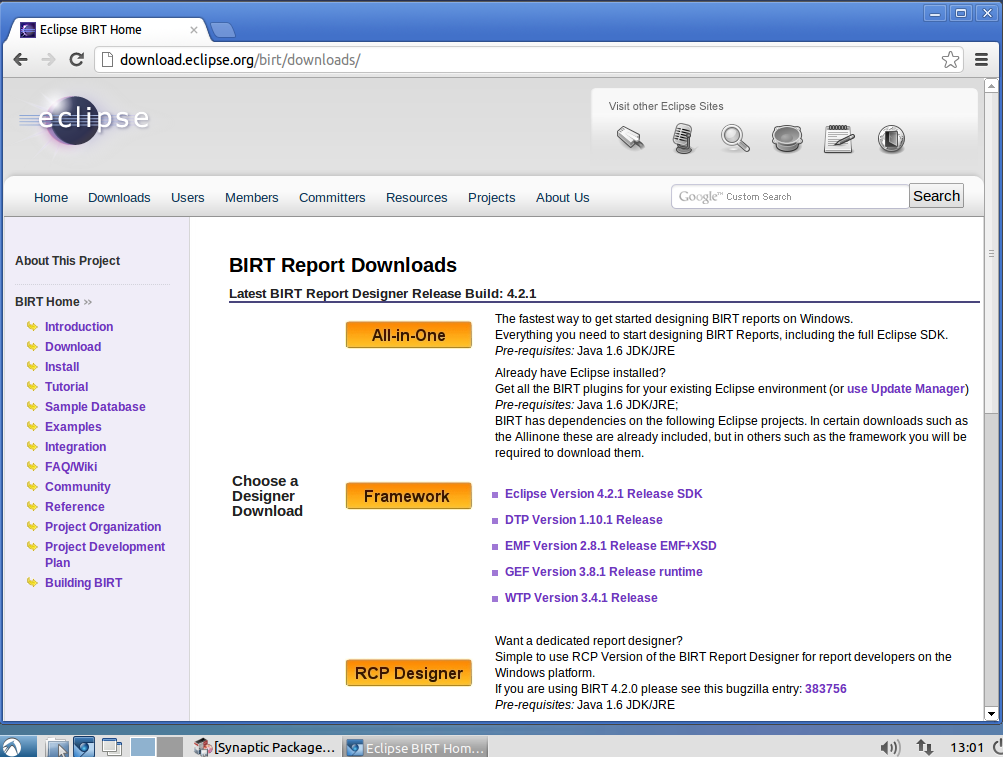Click the round book Eclipse site icon
Image resolution: width=1003 pixels, height=757 pixels.
891,138
